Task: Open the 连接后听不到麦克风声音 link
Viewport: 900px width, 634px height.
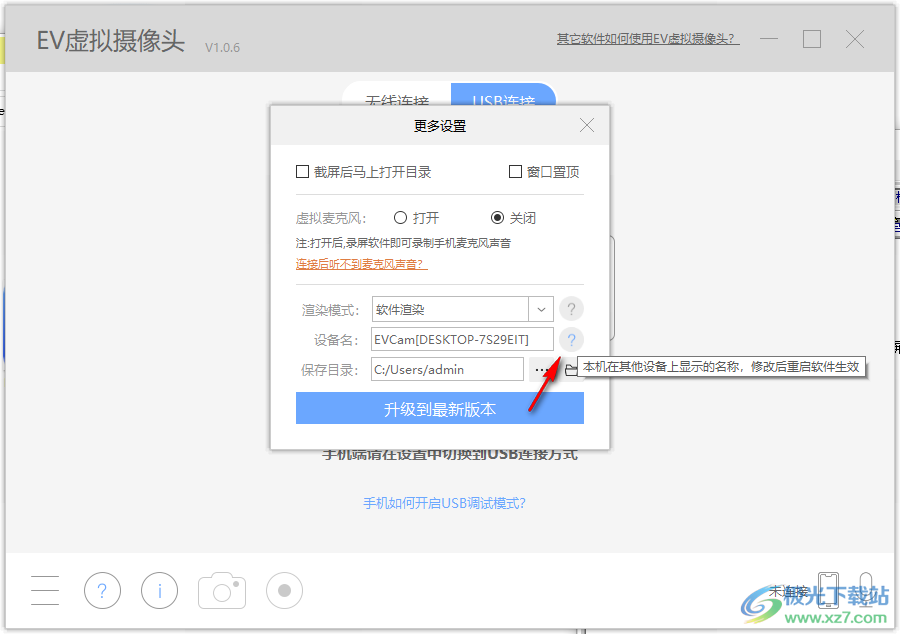Action: 361,265
